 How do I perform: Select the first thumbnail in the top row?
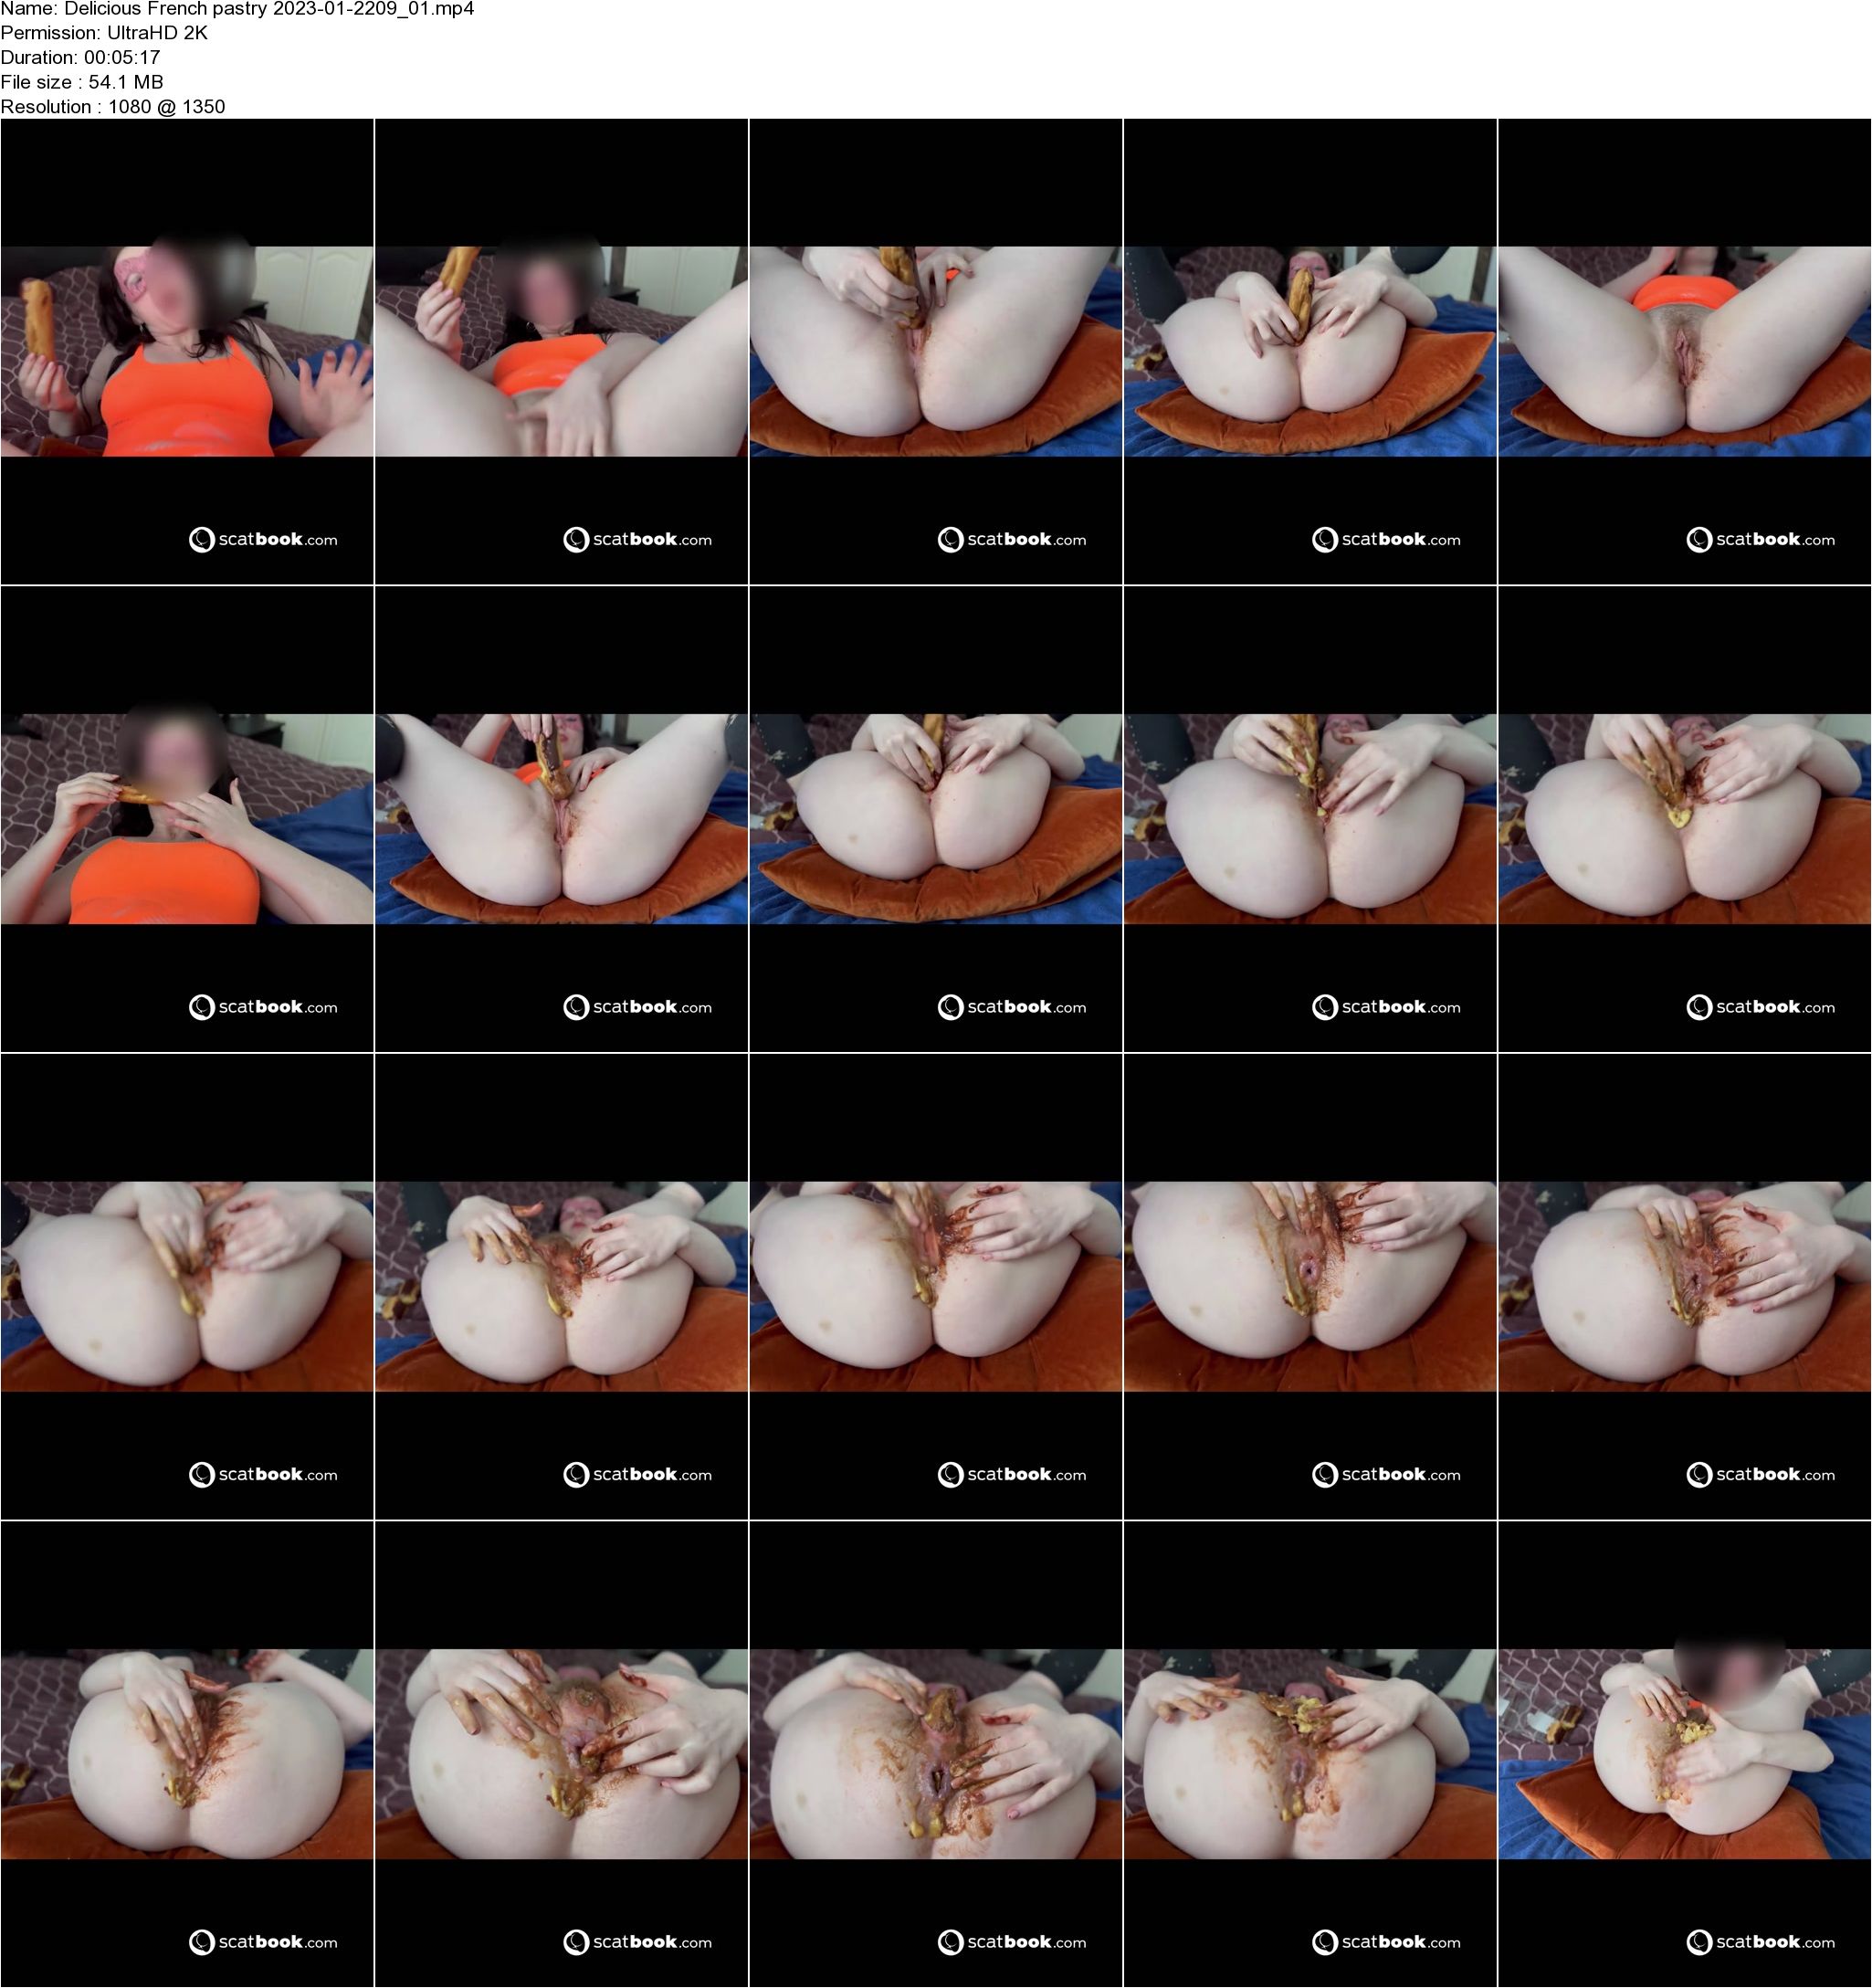click(x=187, y=352)
